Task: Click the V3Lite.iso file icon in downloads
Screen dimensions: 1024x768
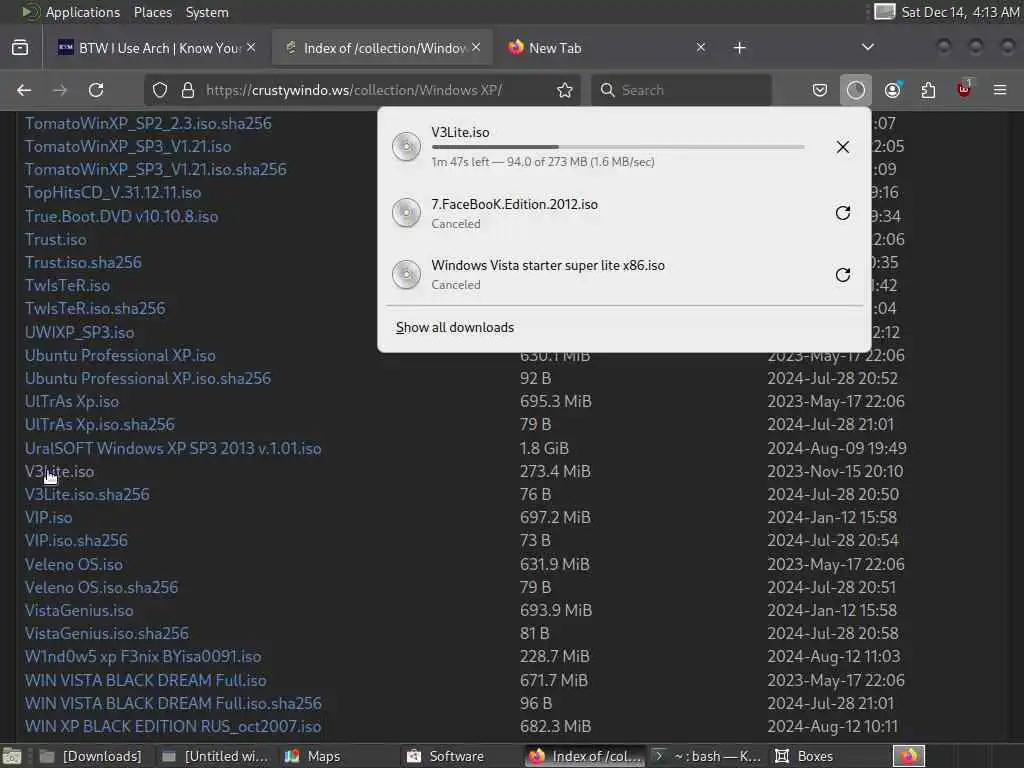Action: tap(406, 147)
